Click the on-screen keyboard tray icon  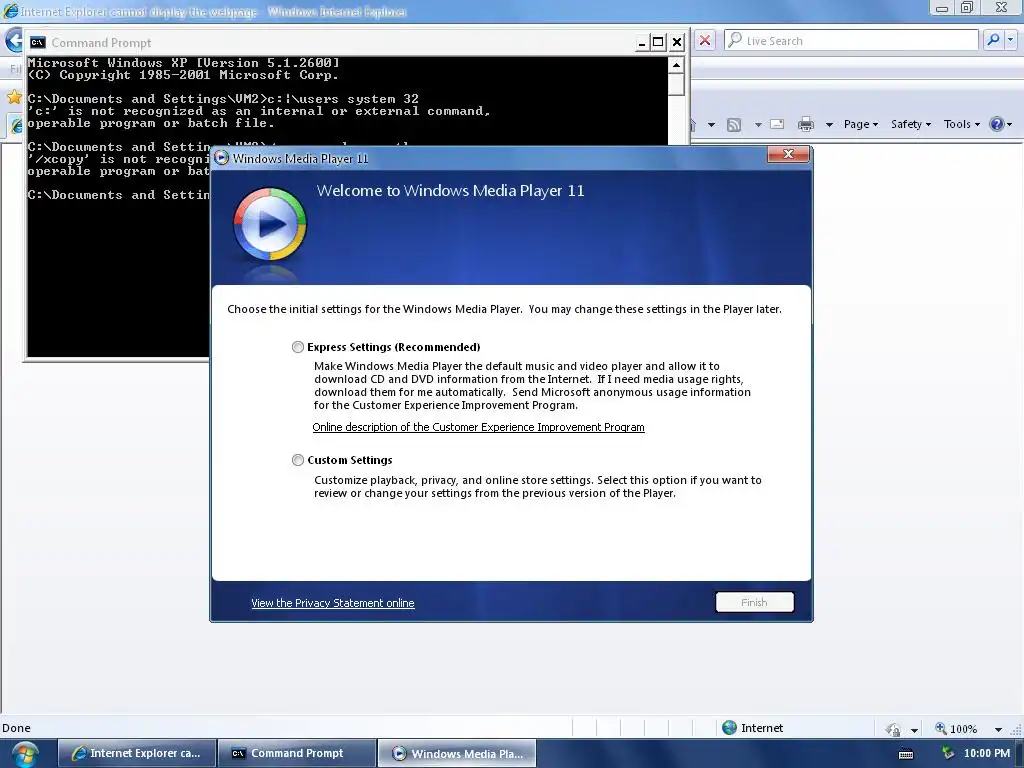(x=906, y=754)
